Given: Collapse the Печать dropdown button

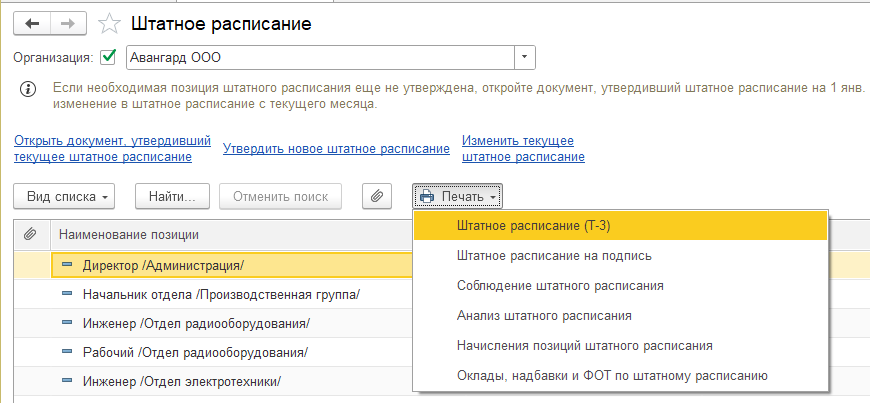Looking at the screenshot, I should click(x=458, y=197).
